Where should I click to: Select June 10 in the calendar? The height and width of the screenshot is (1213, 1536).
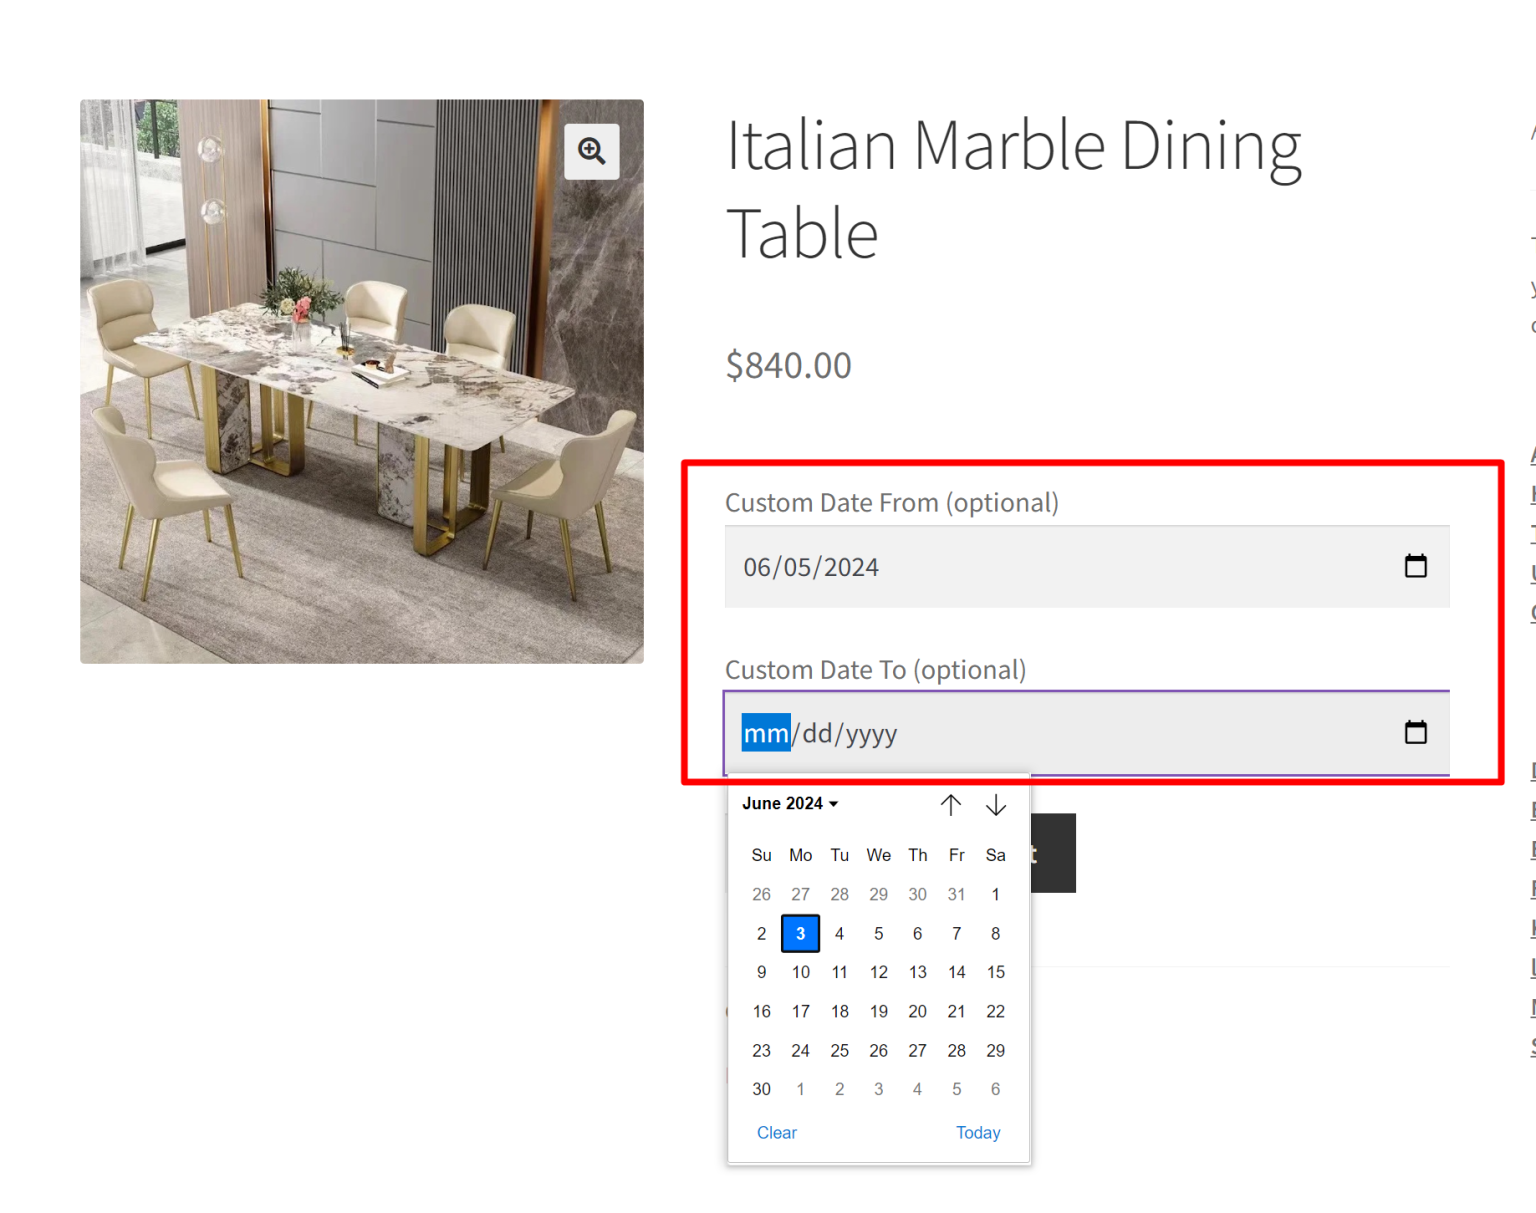point(800,972)
